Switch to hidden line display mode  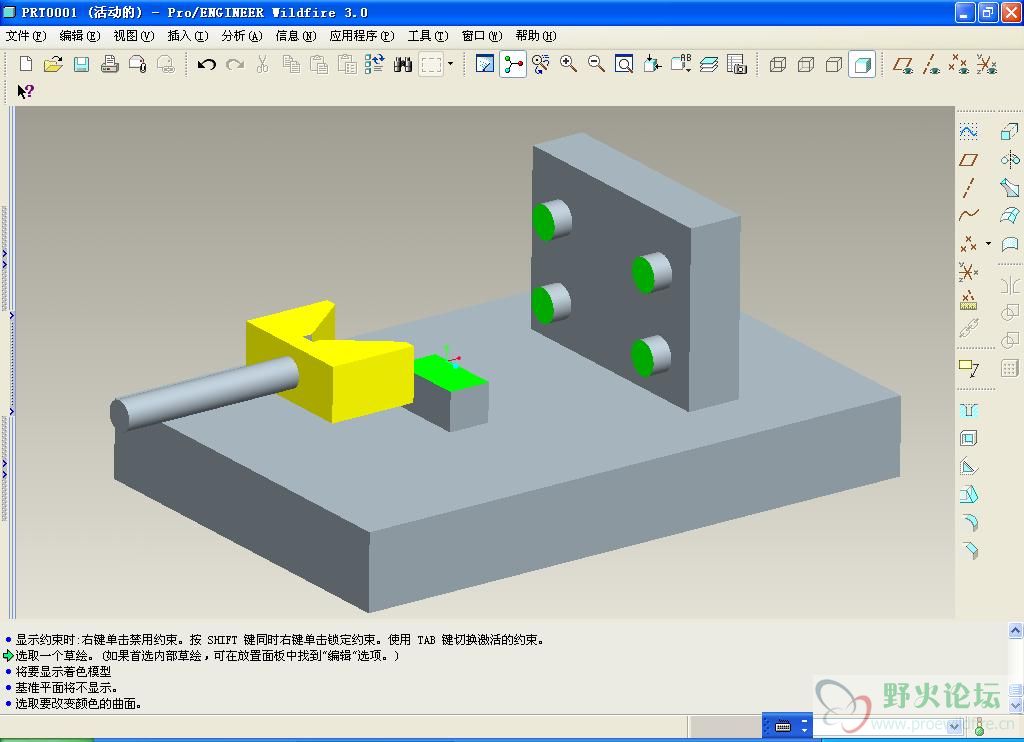point(806,64)
